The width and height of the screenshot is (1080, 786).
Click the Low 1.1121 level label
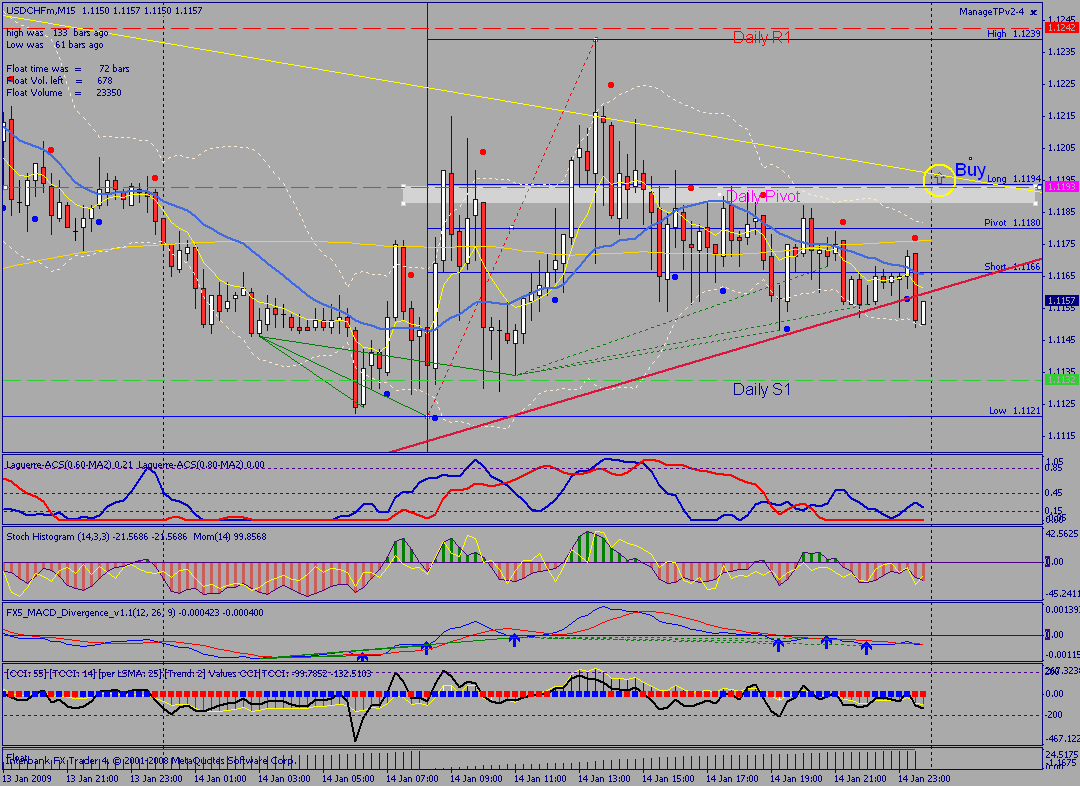(1015, 411)
